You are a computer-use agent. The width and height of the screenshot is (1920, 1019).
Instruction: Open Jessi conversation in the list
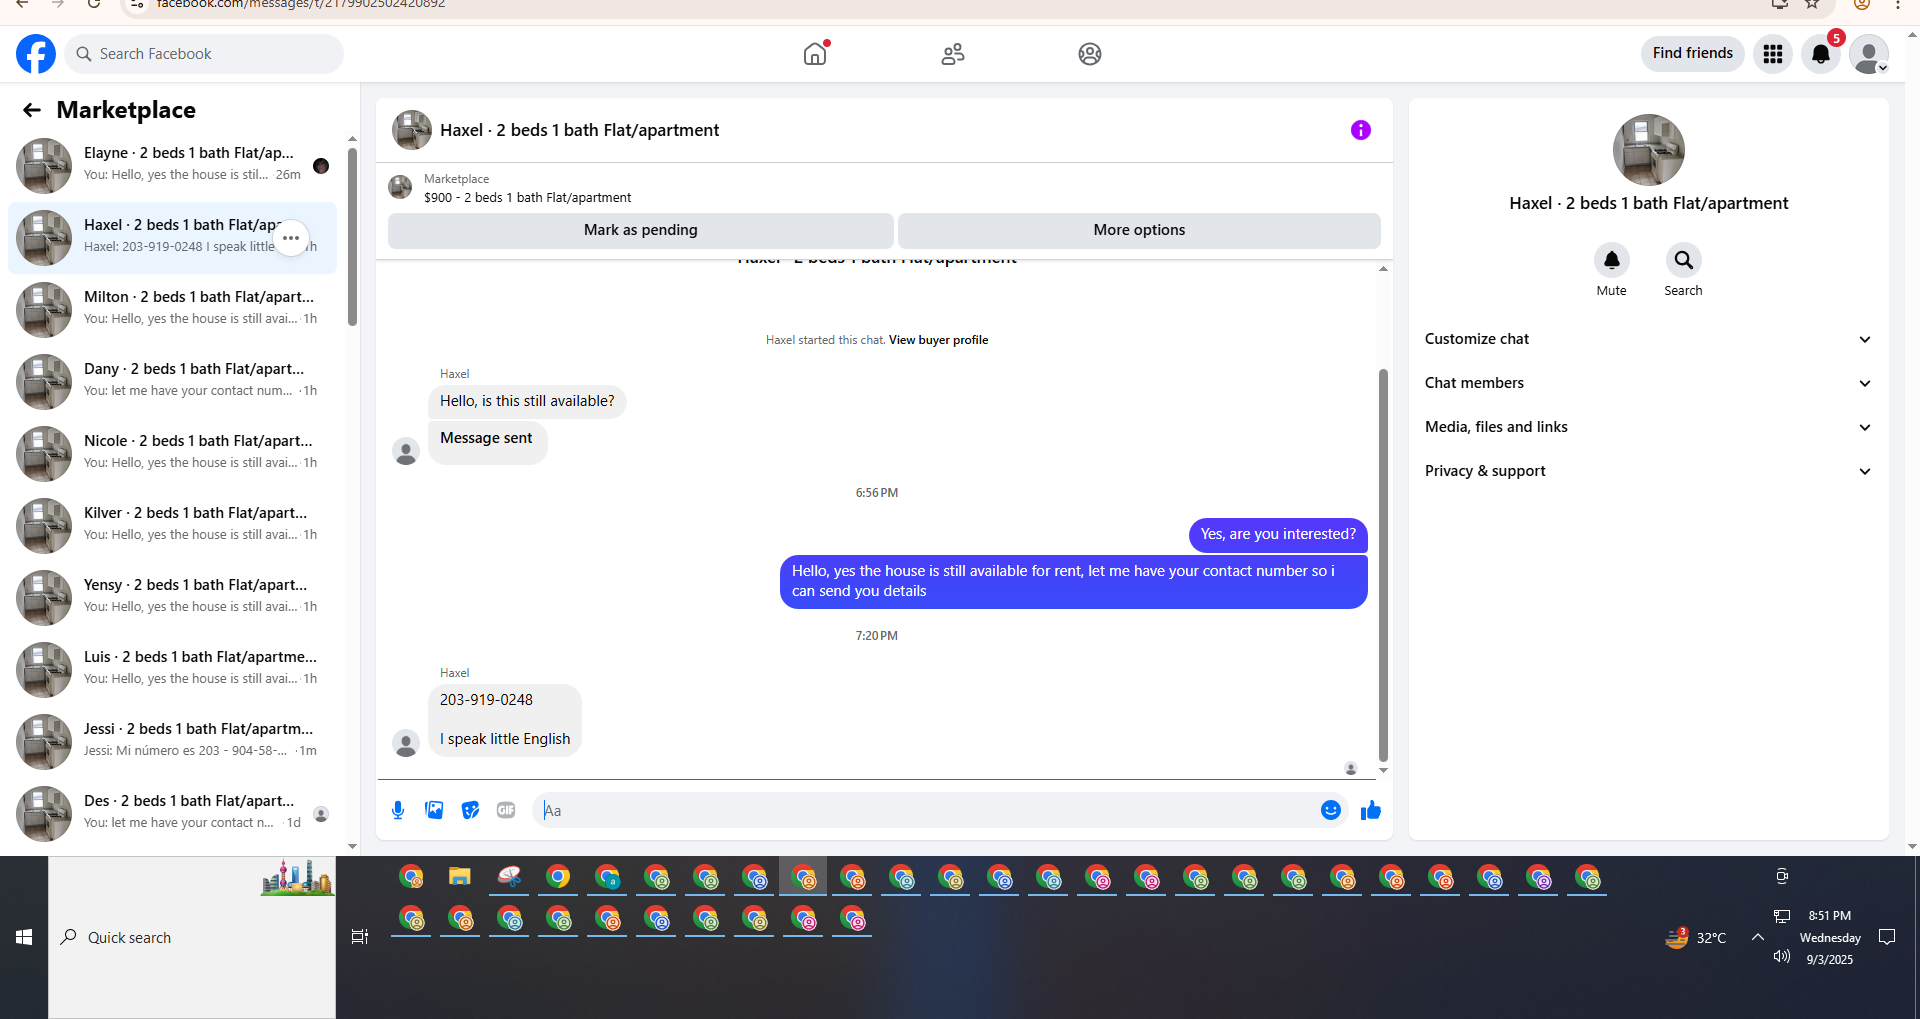(173, 742)
